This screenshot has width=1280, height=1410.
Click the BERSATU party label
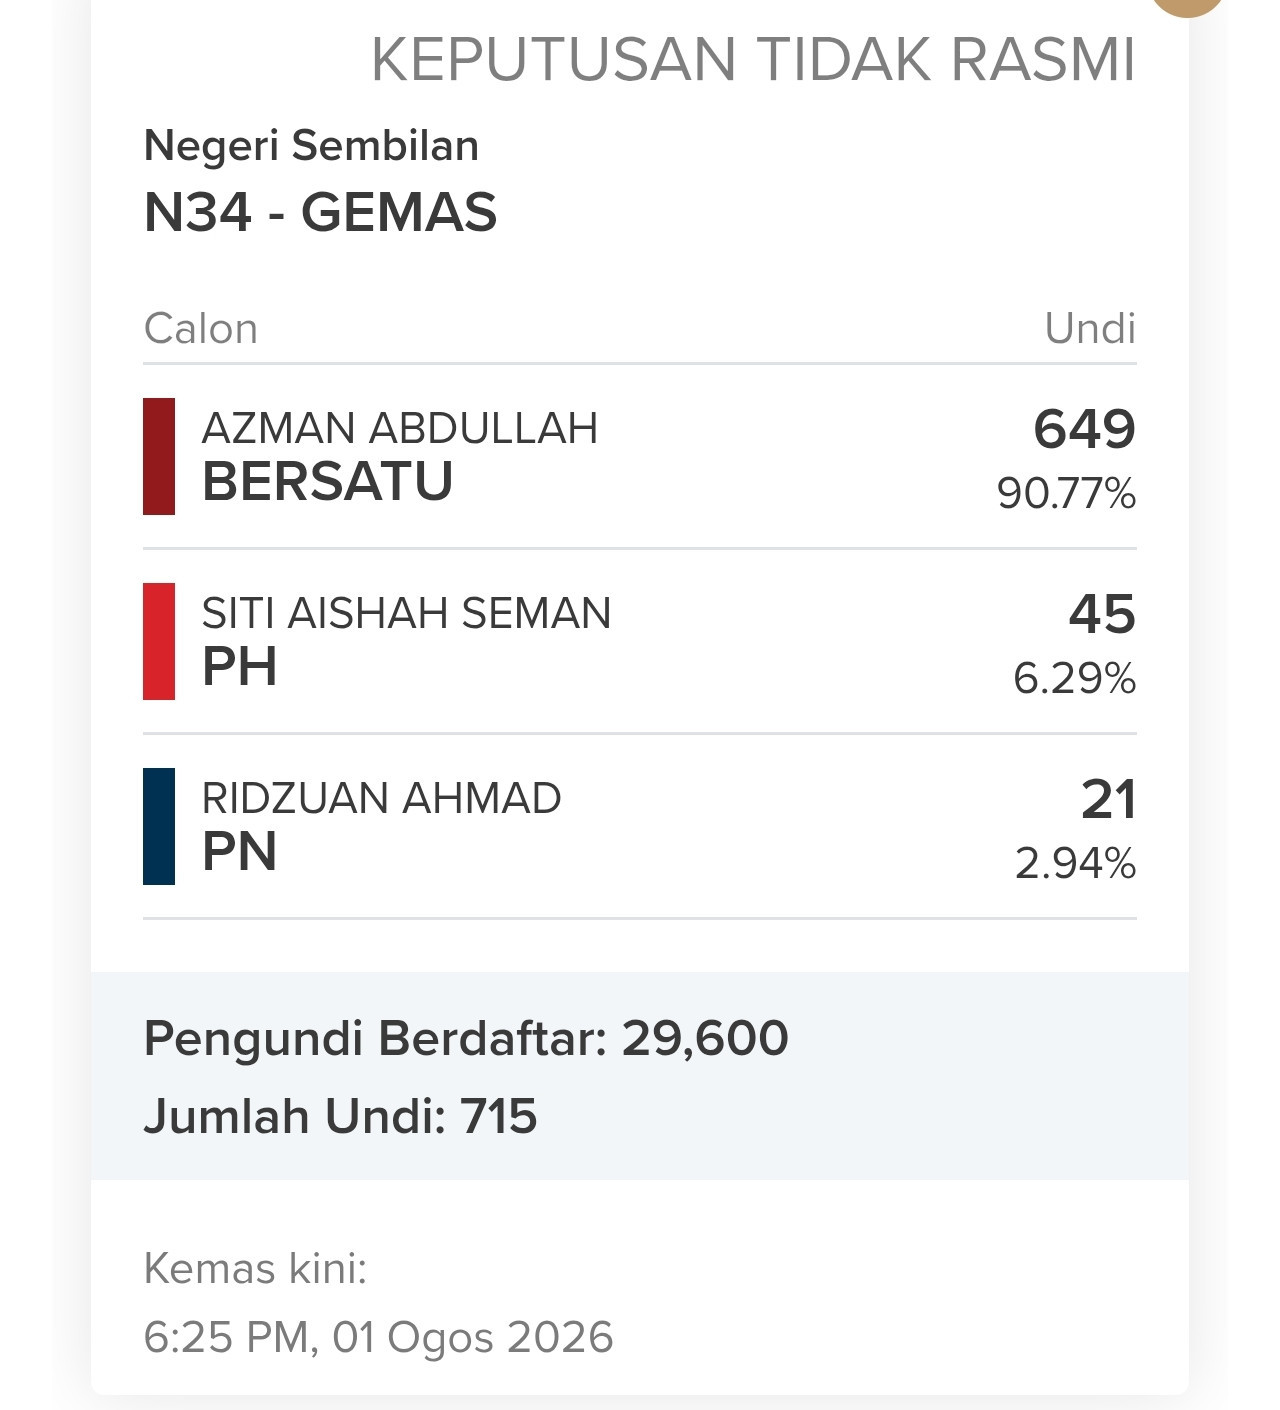pos(328,481)
